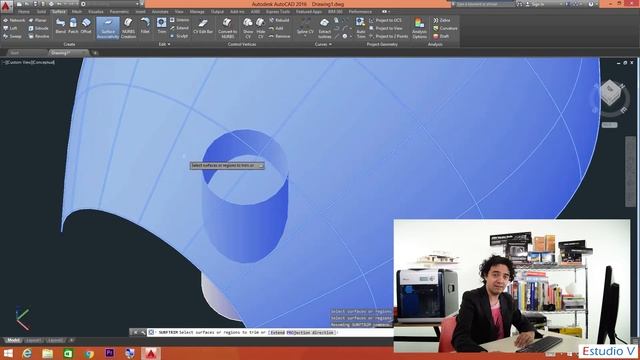Select the Loft surface tool
Screen dimensions: 640x360
tap(11, 28)
